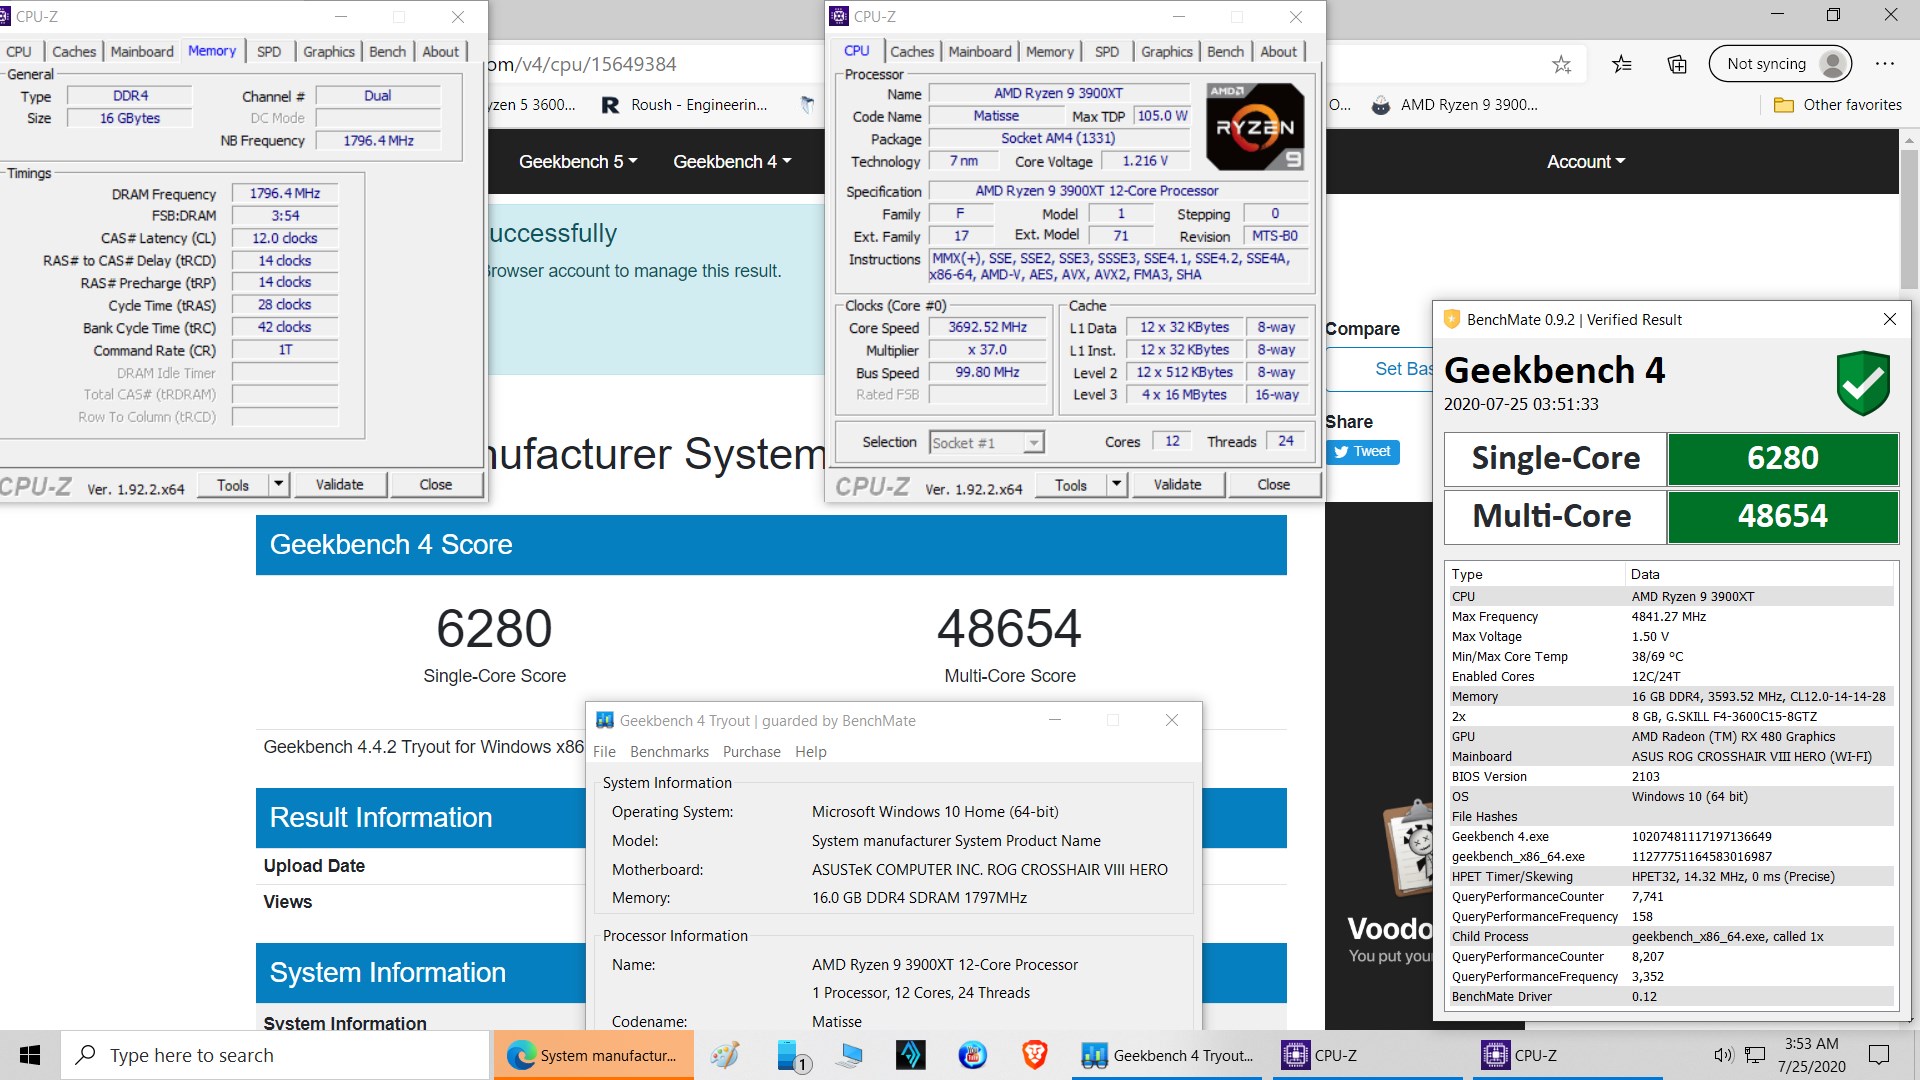Click the DRAM Frequency 1796.4 MHz value
This screenshot has height=1080, width=1920.
point(285,193)
